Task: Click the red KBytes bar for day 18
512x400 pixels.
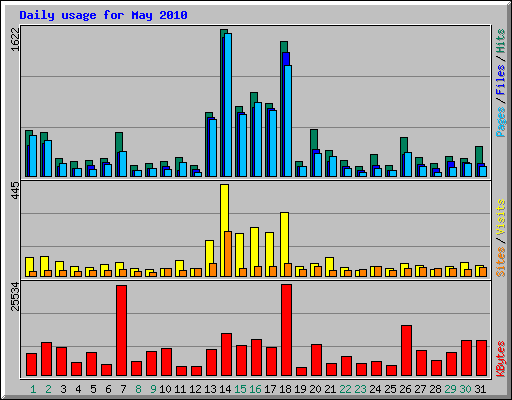Action: [286, 330]
